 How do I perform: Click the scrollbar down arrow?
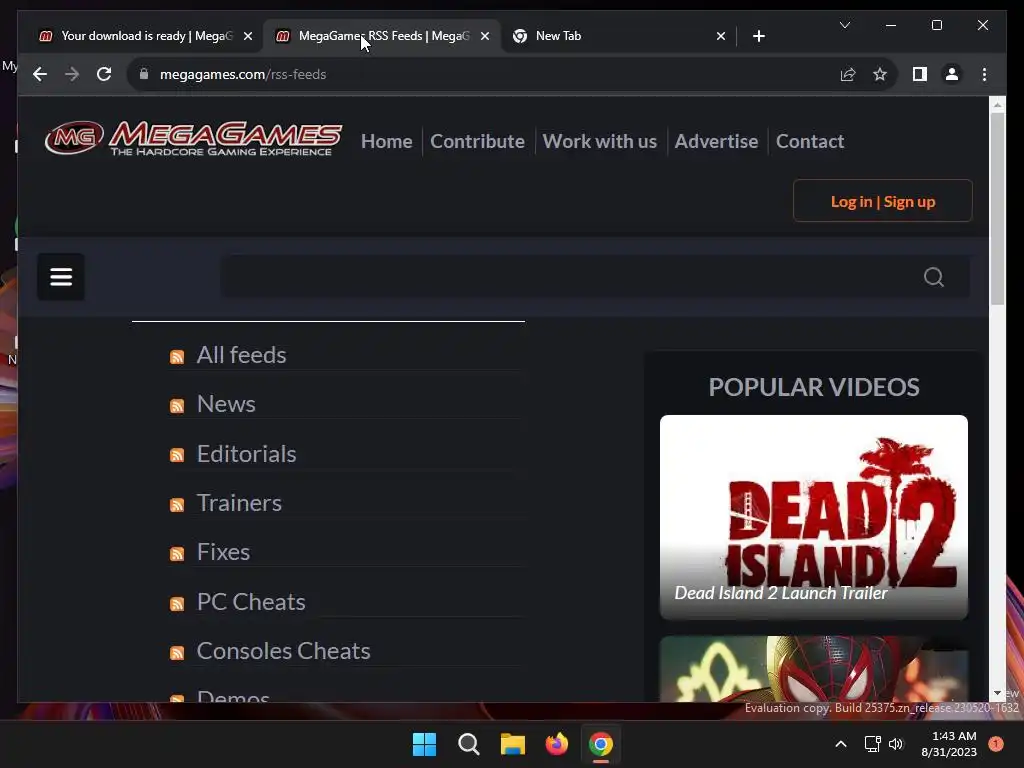click(x=997, y=693)
